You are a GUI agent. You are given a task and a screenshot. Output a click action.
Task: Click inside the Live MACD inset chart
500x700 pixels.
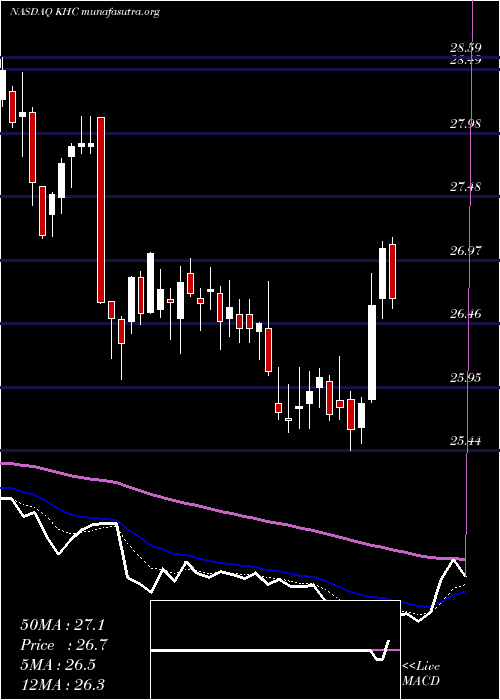click(275, 650)
